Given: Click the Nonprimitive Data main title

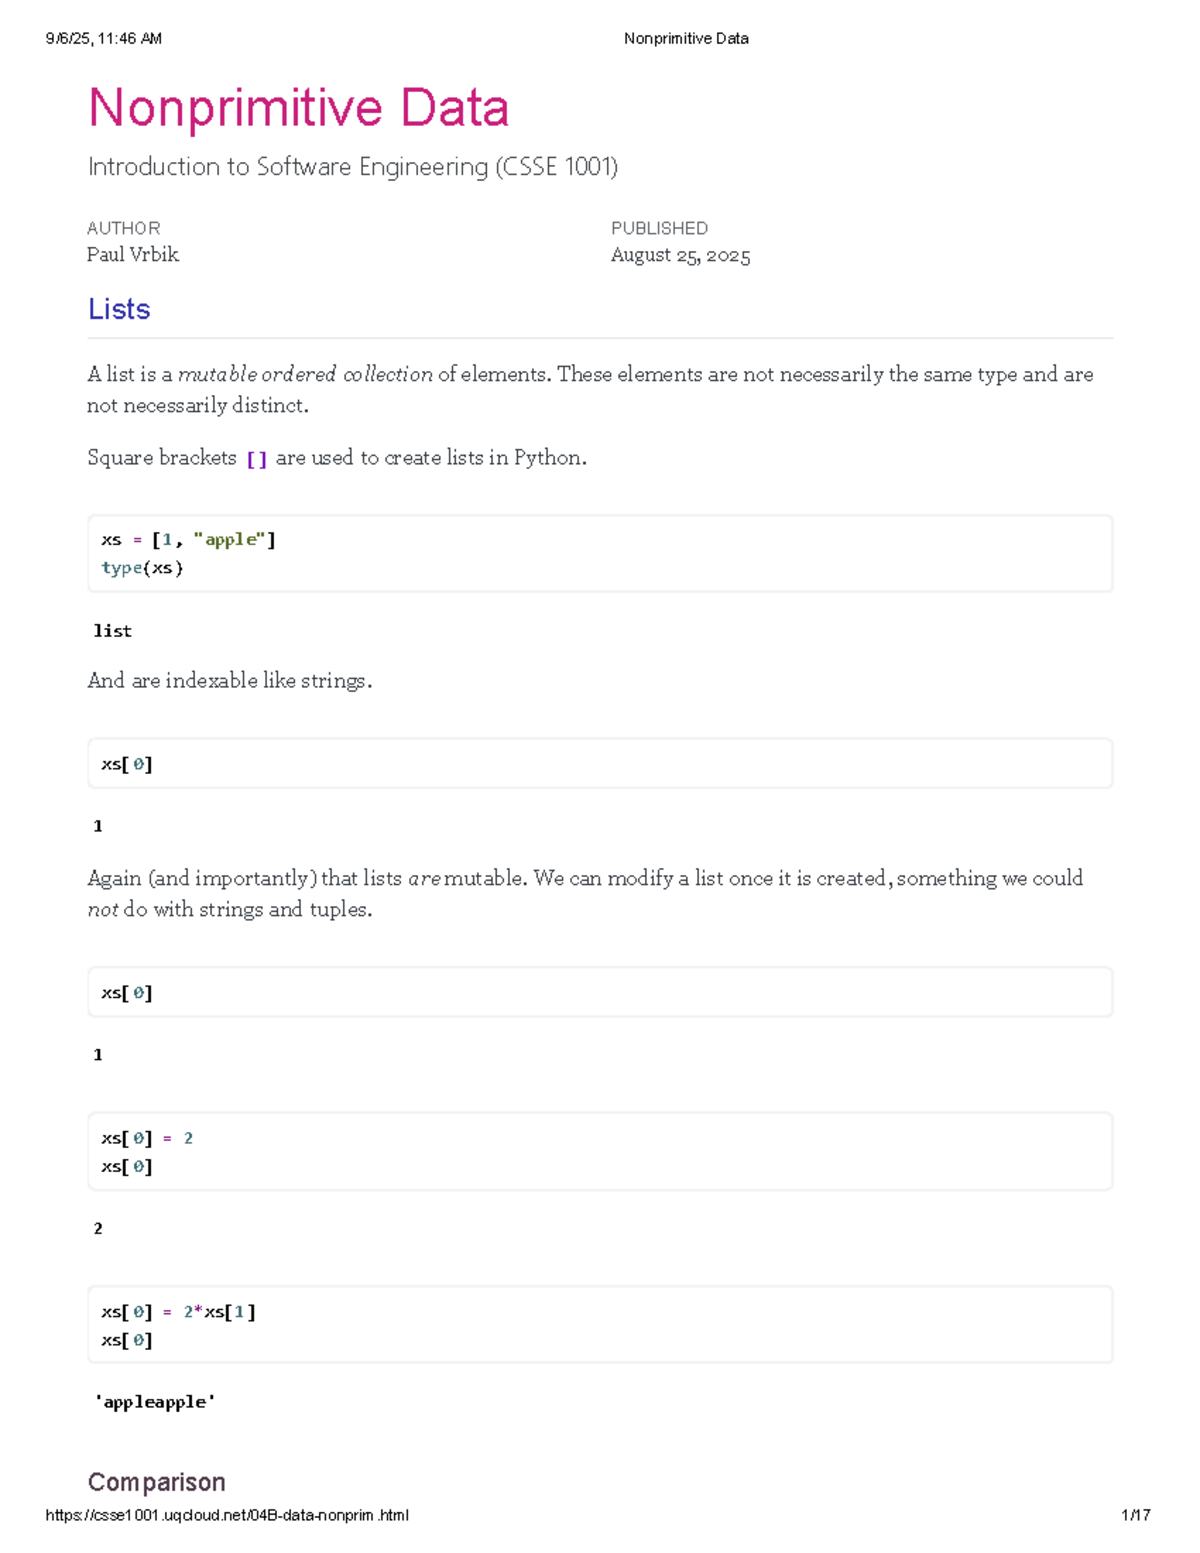Looking at the screenshot, I should click(x=299, y=108).
